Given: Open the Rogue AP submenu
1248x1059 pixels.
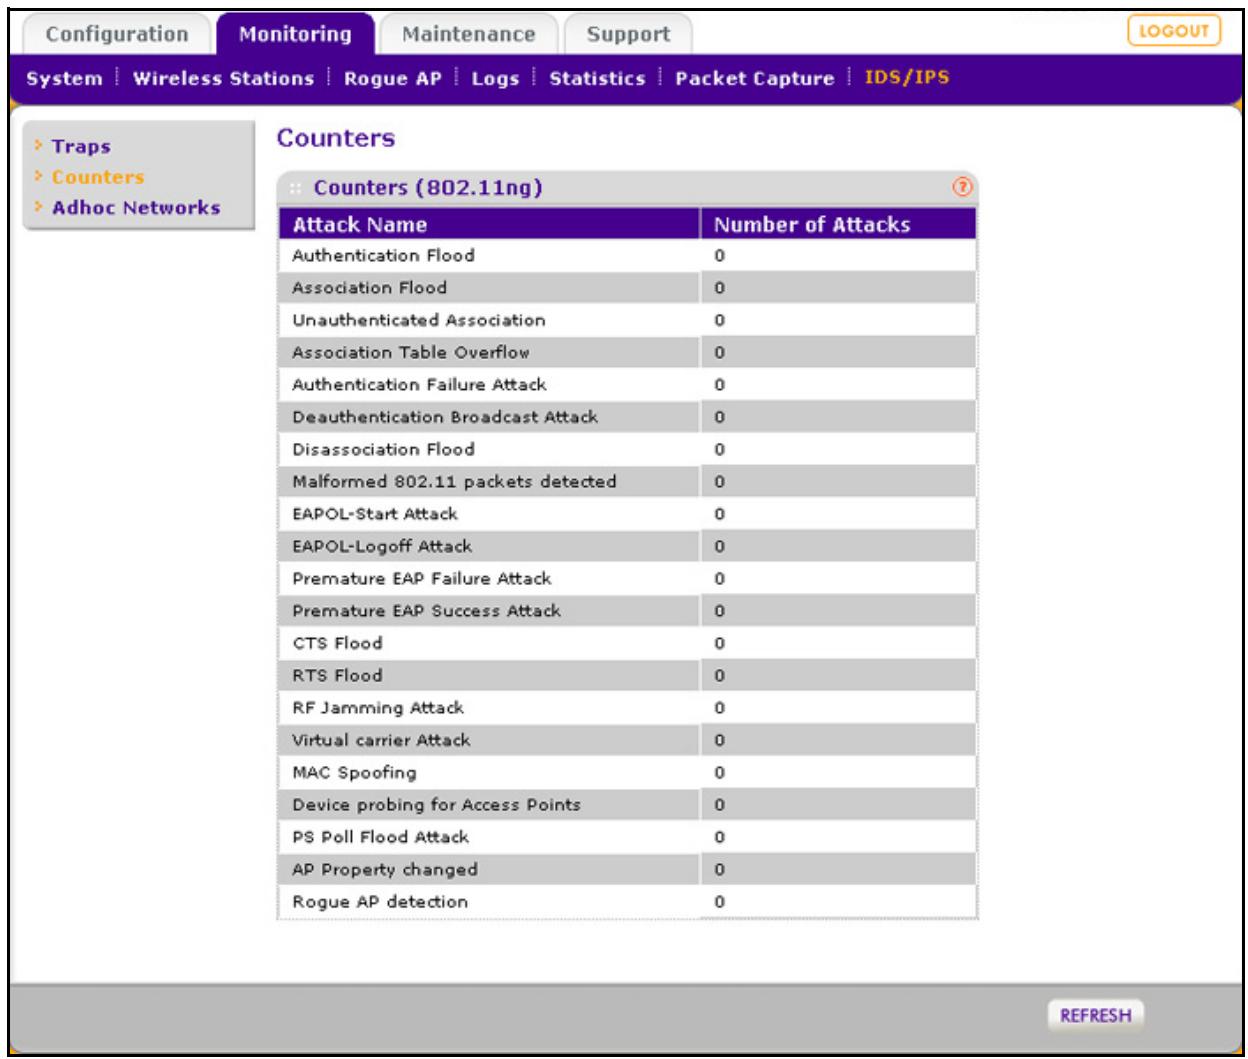Looking at the screenshot, I should (x=392, y=78).
